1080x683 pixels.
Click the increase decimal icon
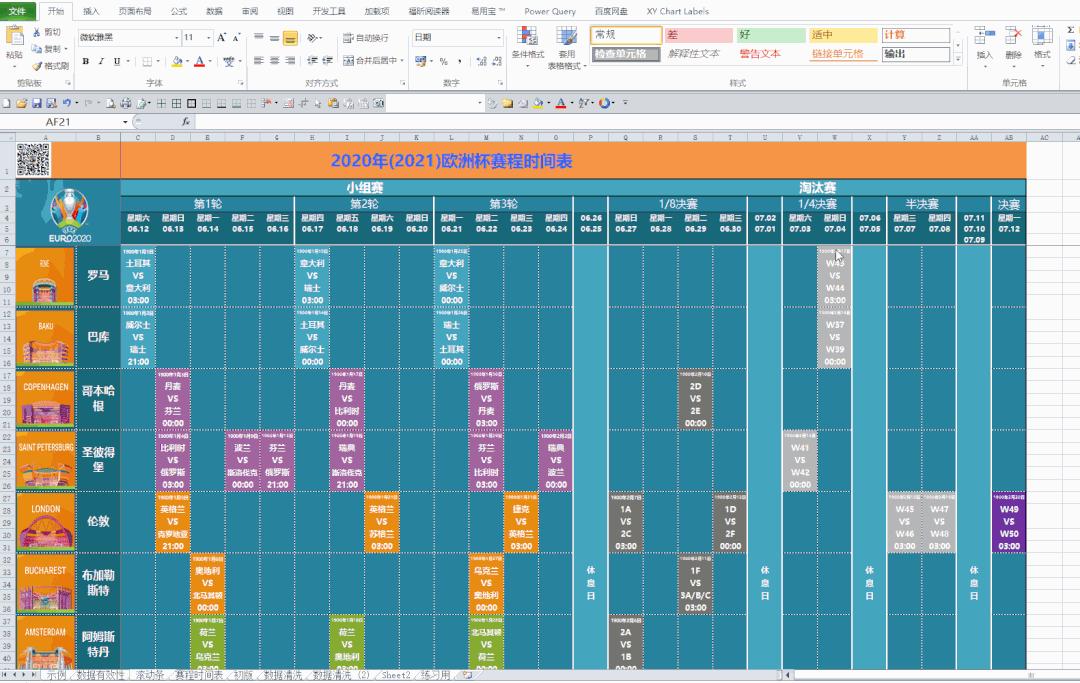click(x=481, y=61)
